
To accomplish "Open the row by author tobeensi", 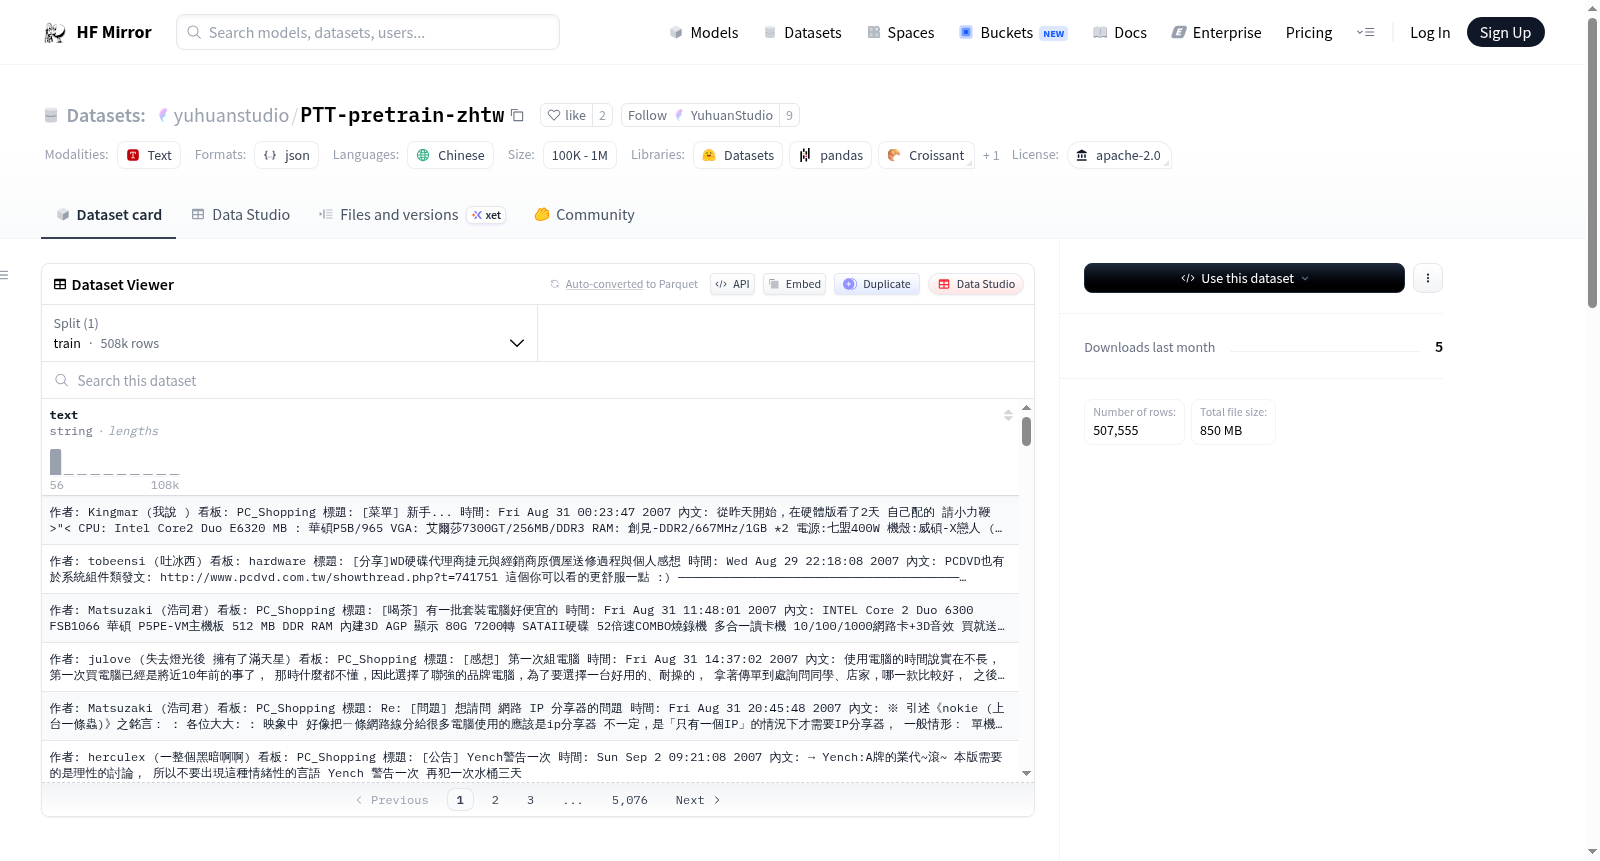I will click(x=530, y=569).
